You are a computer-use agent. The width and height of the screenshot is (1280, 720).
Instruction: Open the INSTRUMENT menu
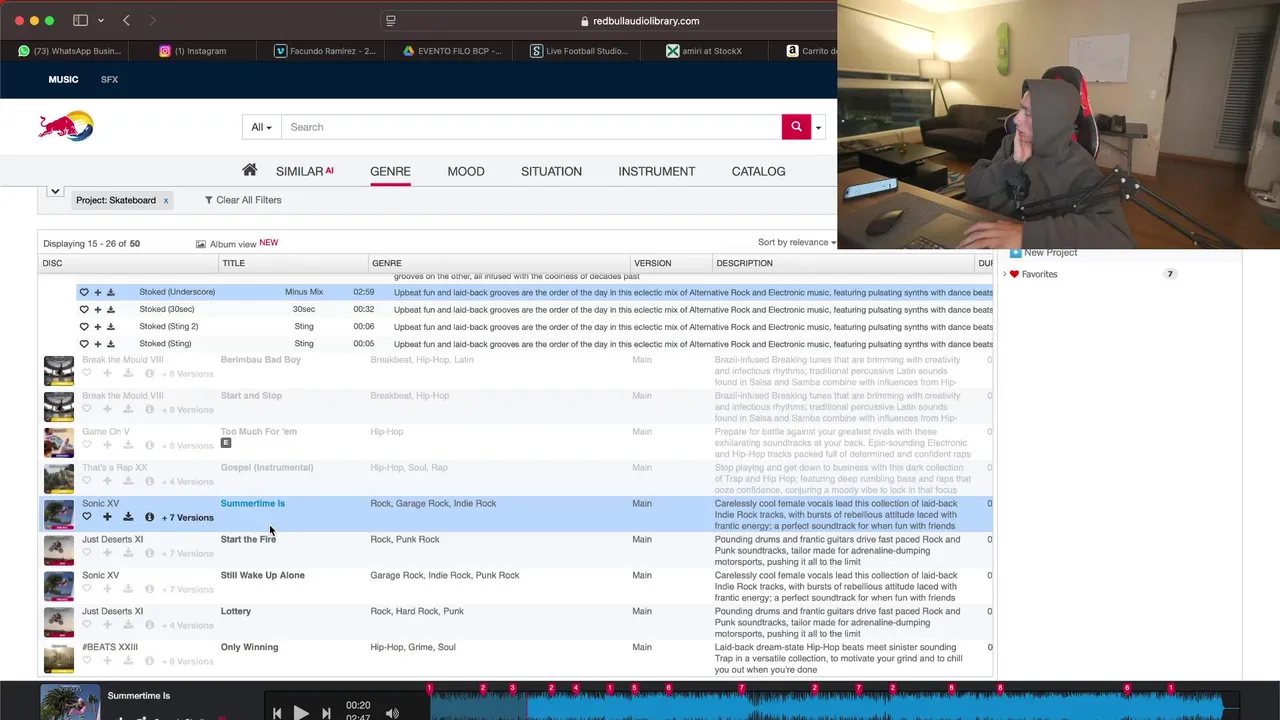(656, 171)
